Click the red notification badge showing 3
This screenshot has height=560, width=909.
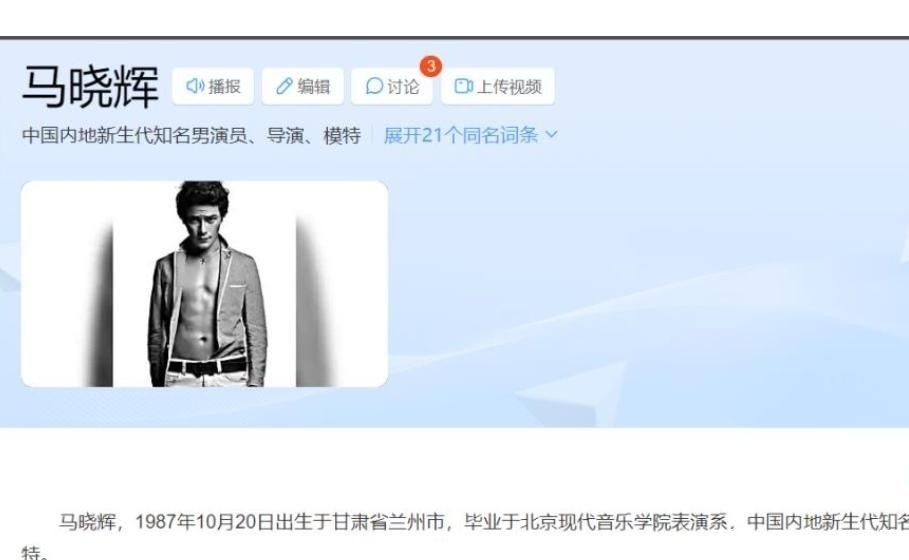(x=431, y=66)
